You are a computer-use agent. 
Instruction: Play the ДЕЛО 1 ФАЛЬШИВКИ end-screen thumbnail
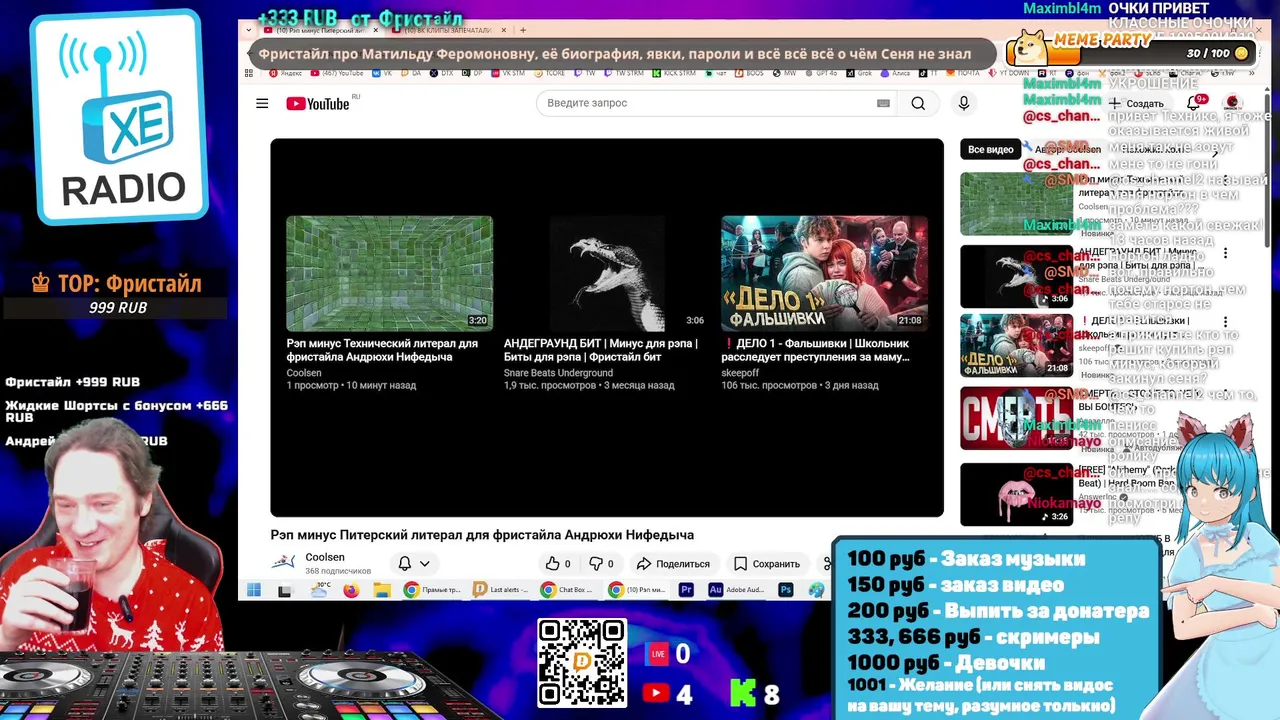824,273
